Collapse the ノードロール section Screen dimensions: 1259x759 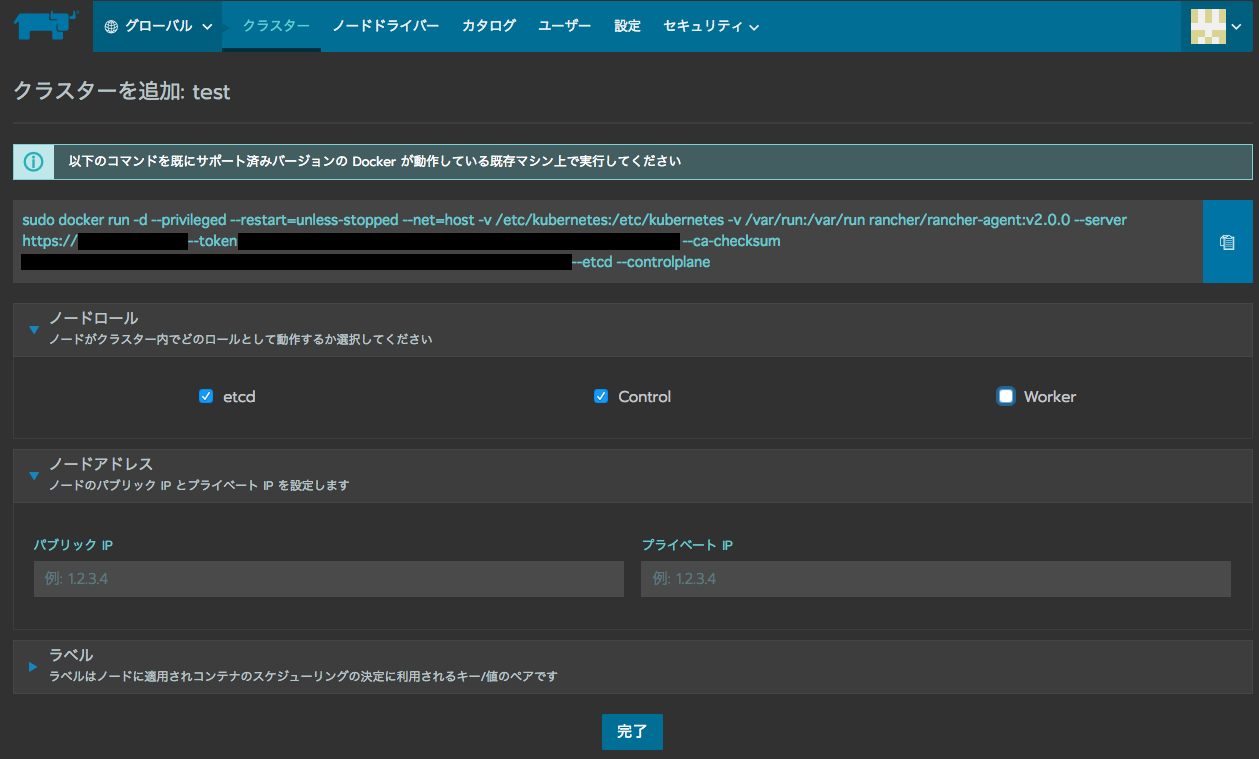coord(33,329)
